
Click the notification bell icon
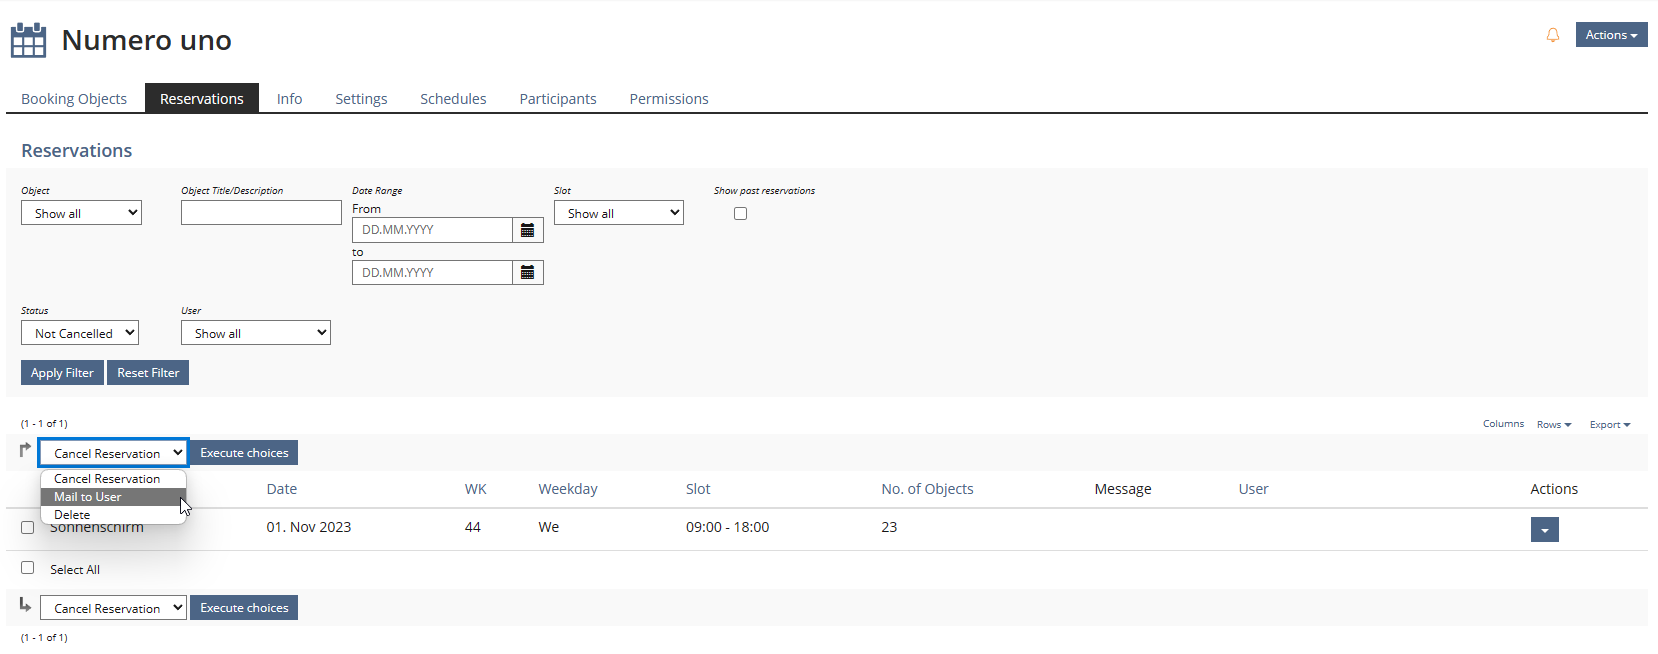[1552, 36]
